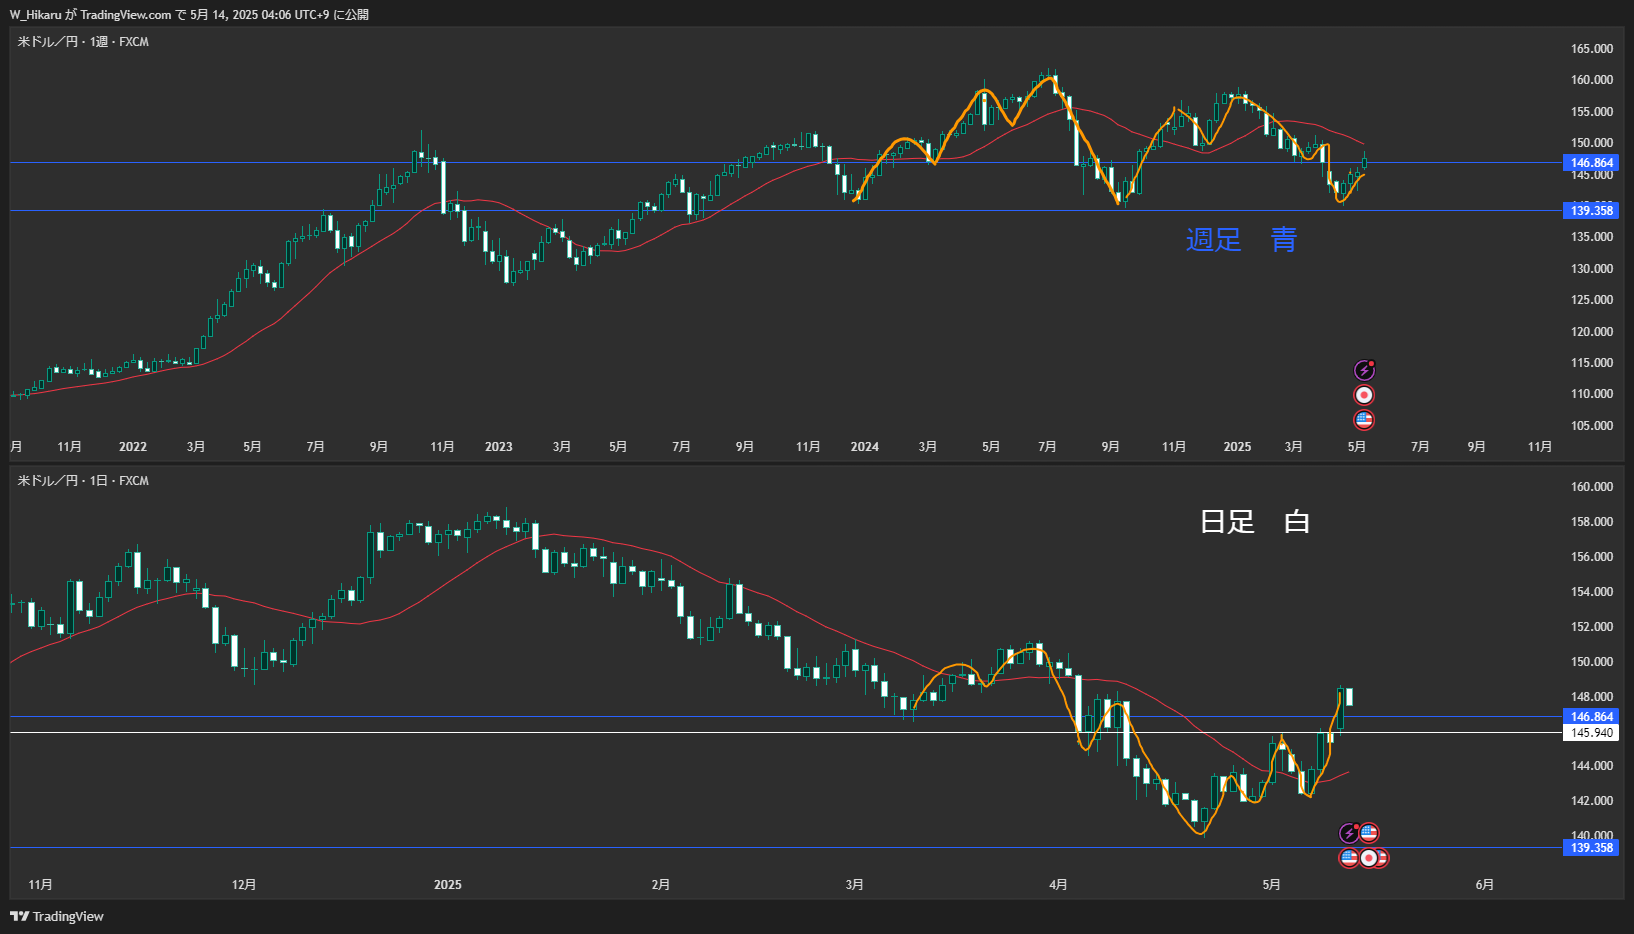Click the blue 146.864 price label on weekly axis
This screenshot has height=934, width=1634.
click(x=1592, y=163)
